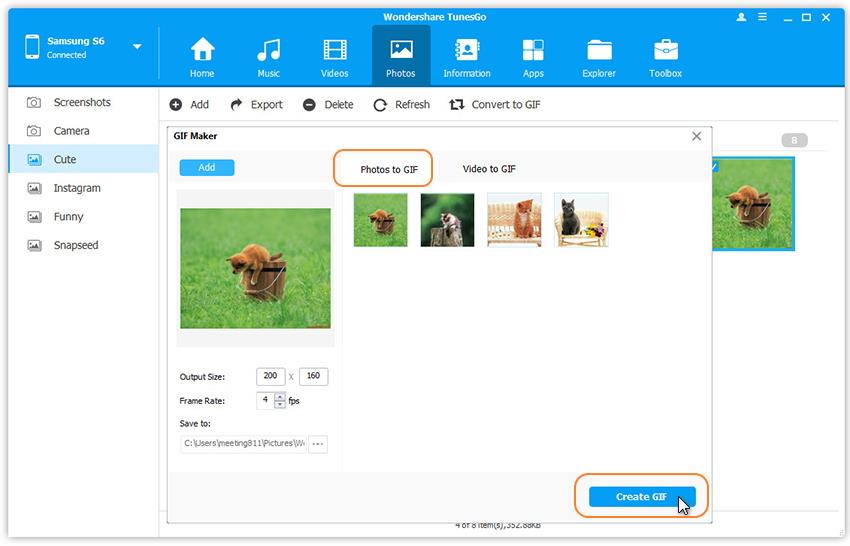850x546 pixels.
Task: Close the GIF Maker dialog
Action: pos(696,136)
